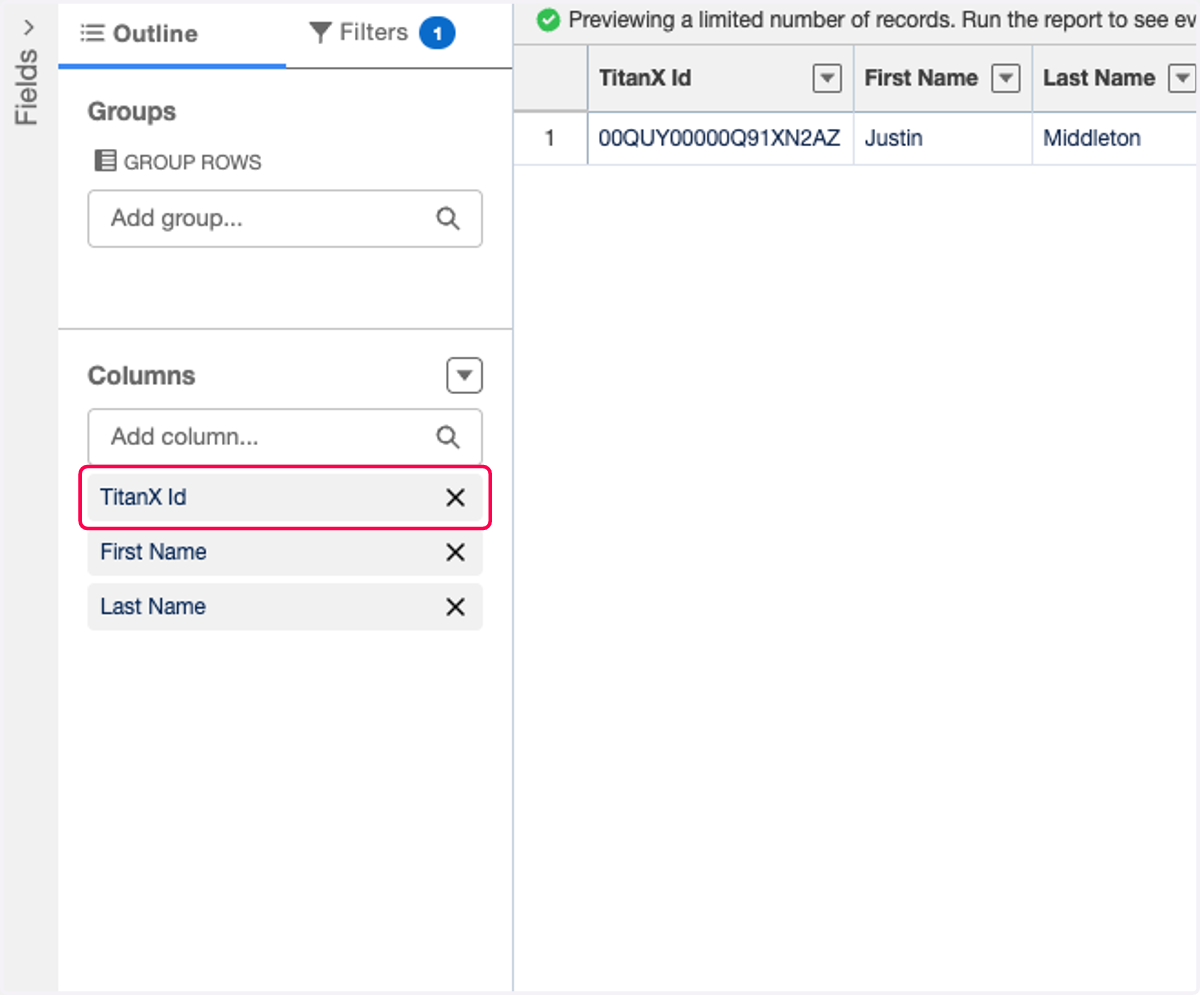1200x995 pixels.
Task: Open the Last Name header dropdown
Action: tap(1183, 78)
